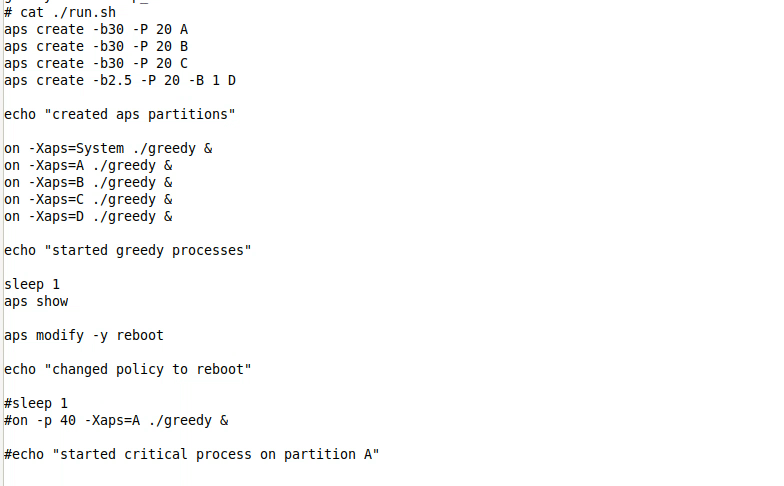This screenshot has width=784, height=486.
Task: Click the "aps create -b30 -P 20 C" line
Action: tap(96, 64)
